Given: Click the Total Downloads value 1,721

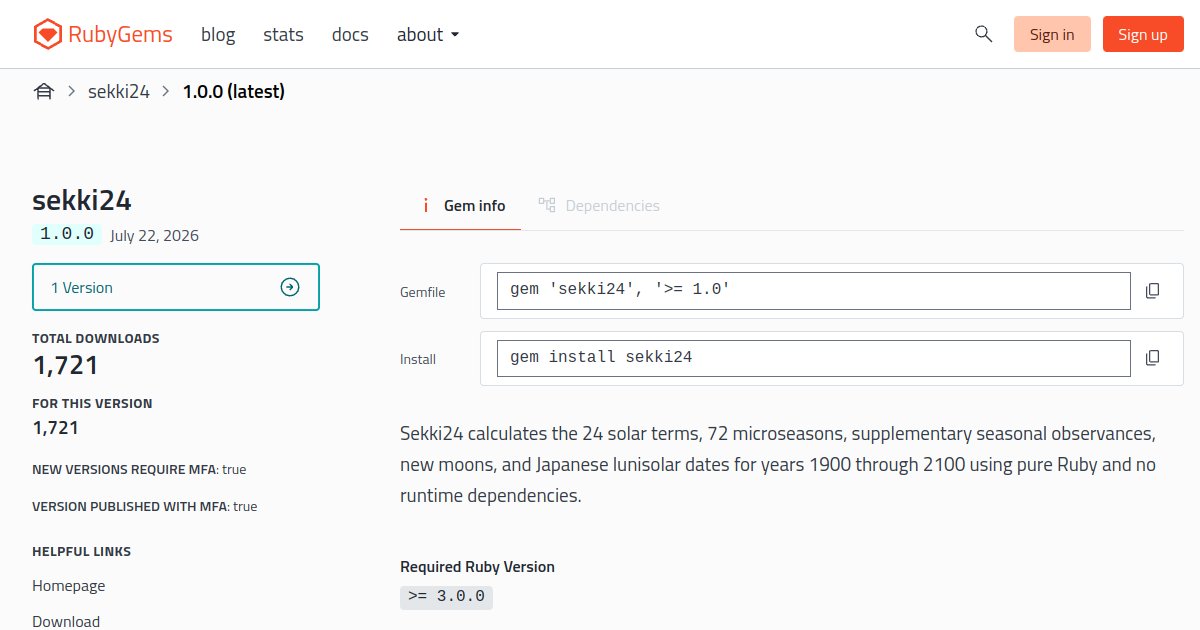Looking at the screenshot, I should (x=66, y=365).
